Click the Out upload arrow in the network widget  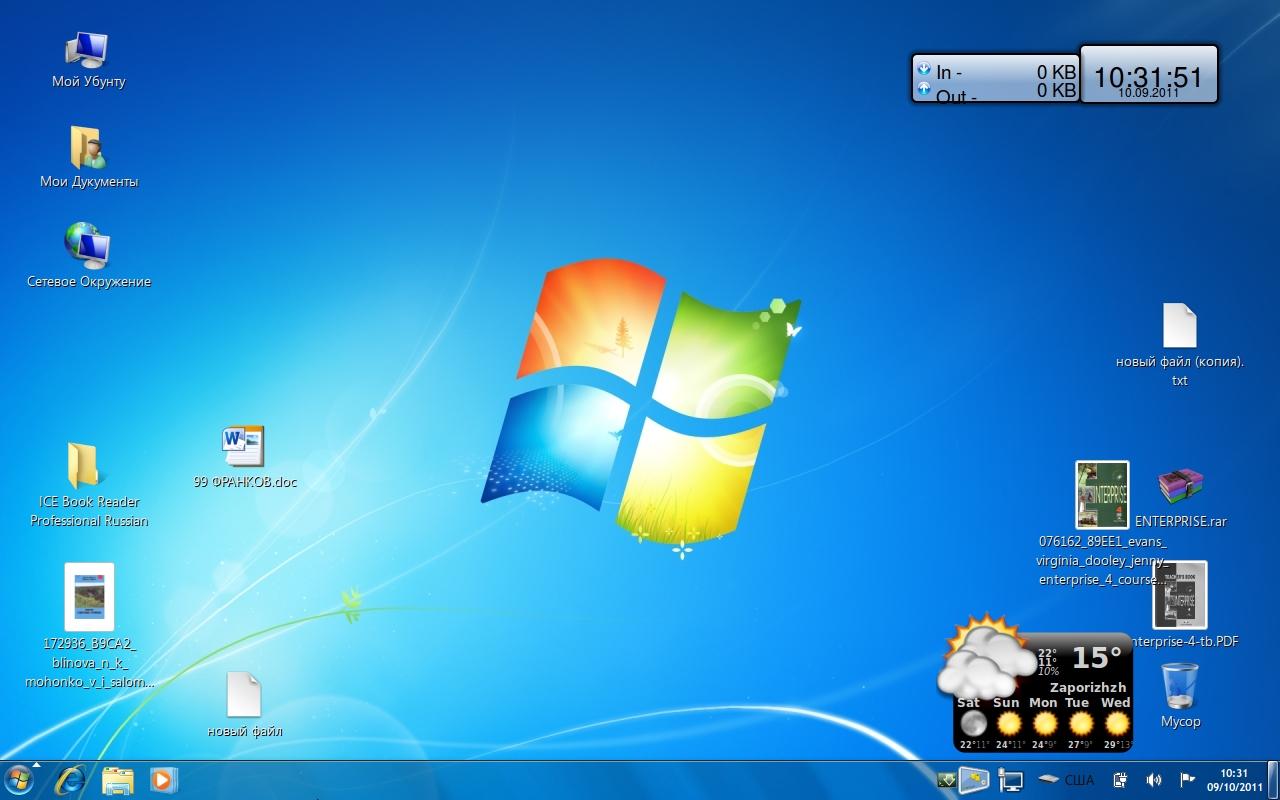point(924,90)
